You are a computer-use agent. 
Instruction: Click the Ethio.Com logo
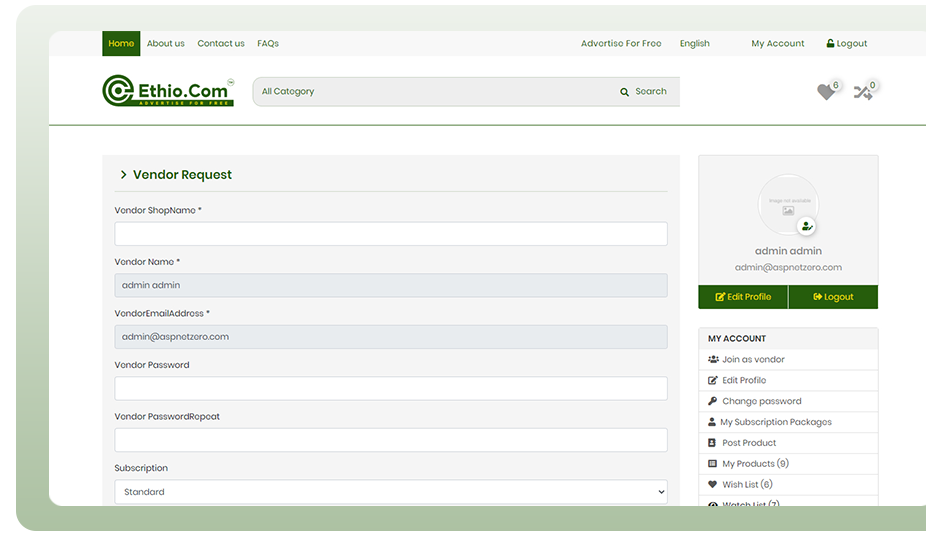click(168, 91)
